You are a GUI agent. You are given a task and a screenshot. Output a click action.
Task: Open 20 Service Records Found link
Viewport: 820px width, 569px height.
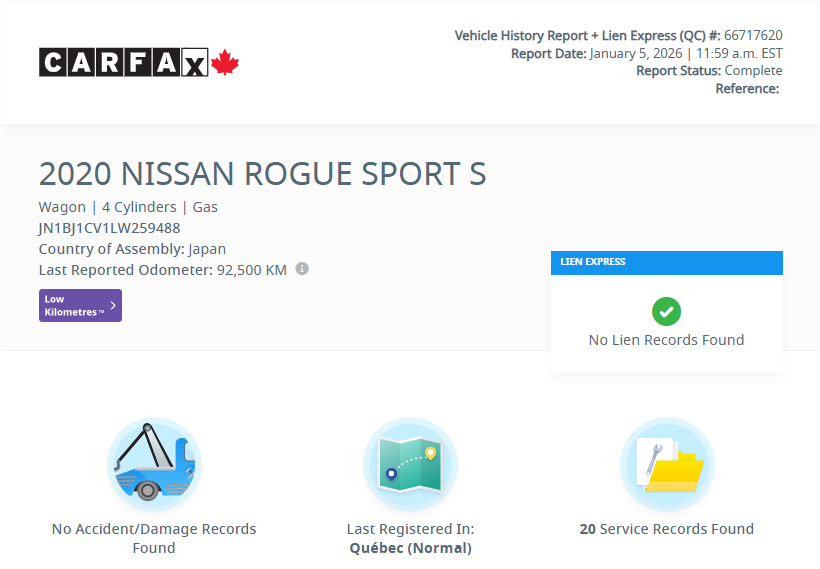click(x=667, y=529)
